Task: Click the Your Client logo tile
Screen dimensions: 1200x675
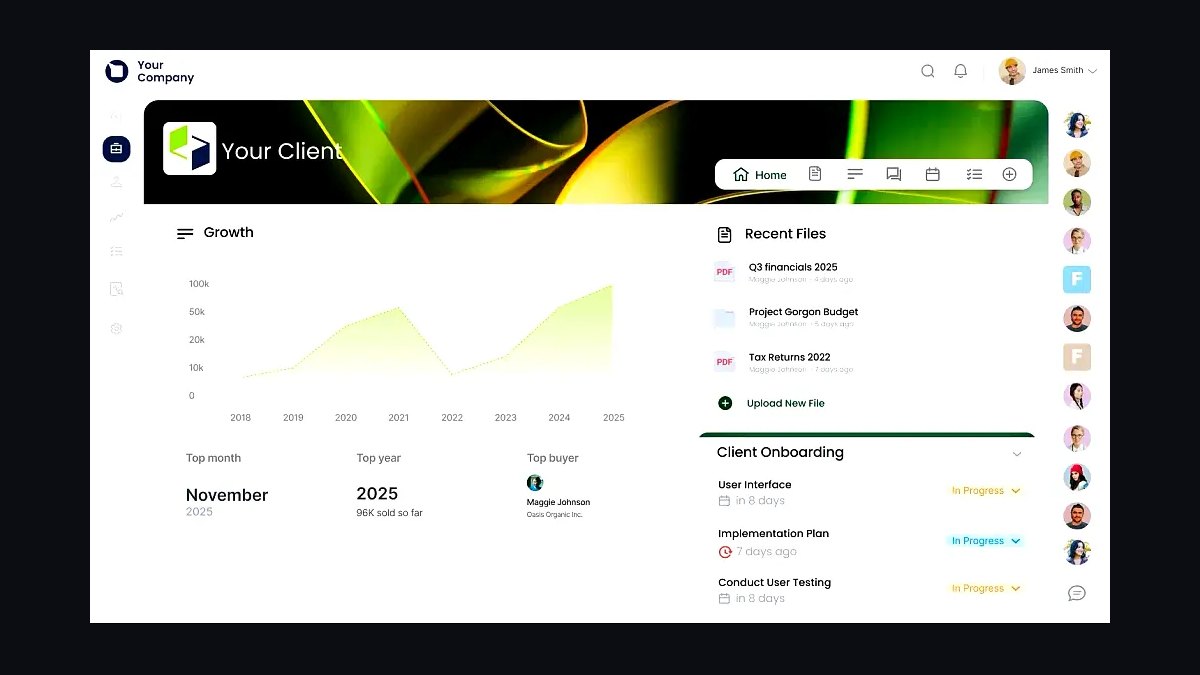Action: coord(190,149)
